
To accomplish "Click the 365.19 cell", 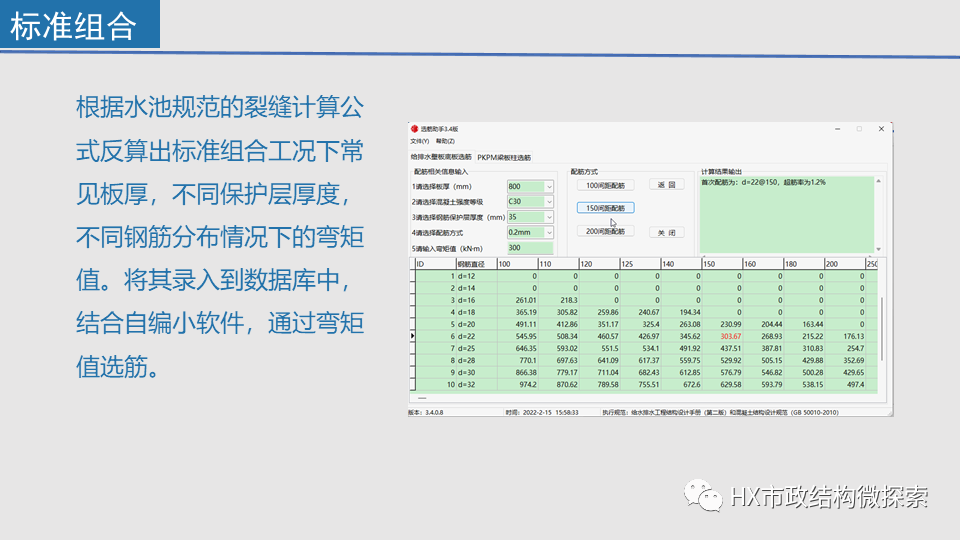I will point(517,312).
